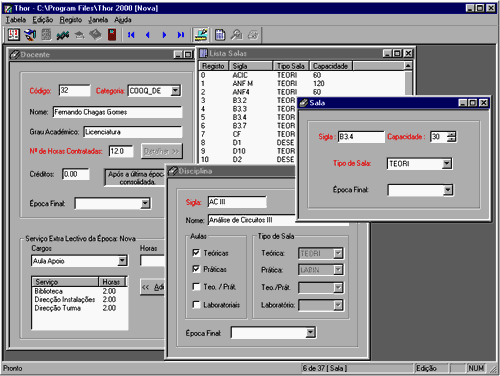Click the first toolbar icon with red figures

point(14,35)
